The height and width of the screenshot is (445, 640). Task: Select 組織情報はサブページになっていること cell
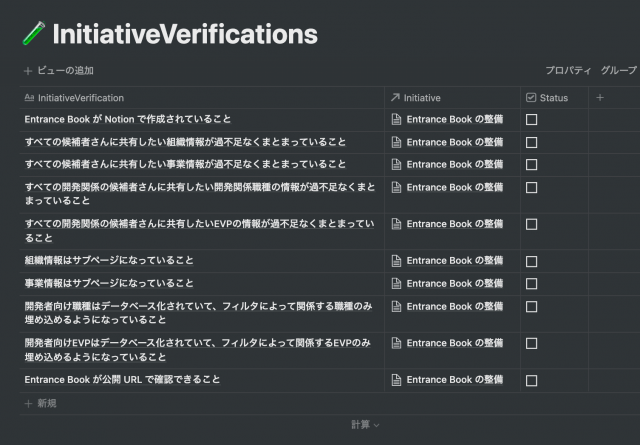(202, 261)
